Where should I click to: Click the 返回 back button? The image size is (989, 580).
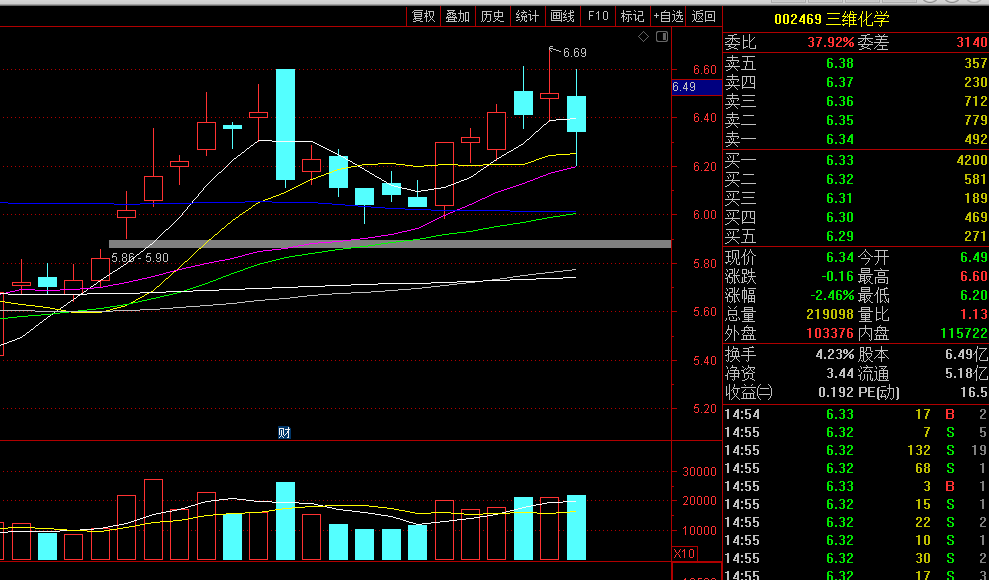[704, 16]
